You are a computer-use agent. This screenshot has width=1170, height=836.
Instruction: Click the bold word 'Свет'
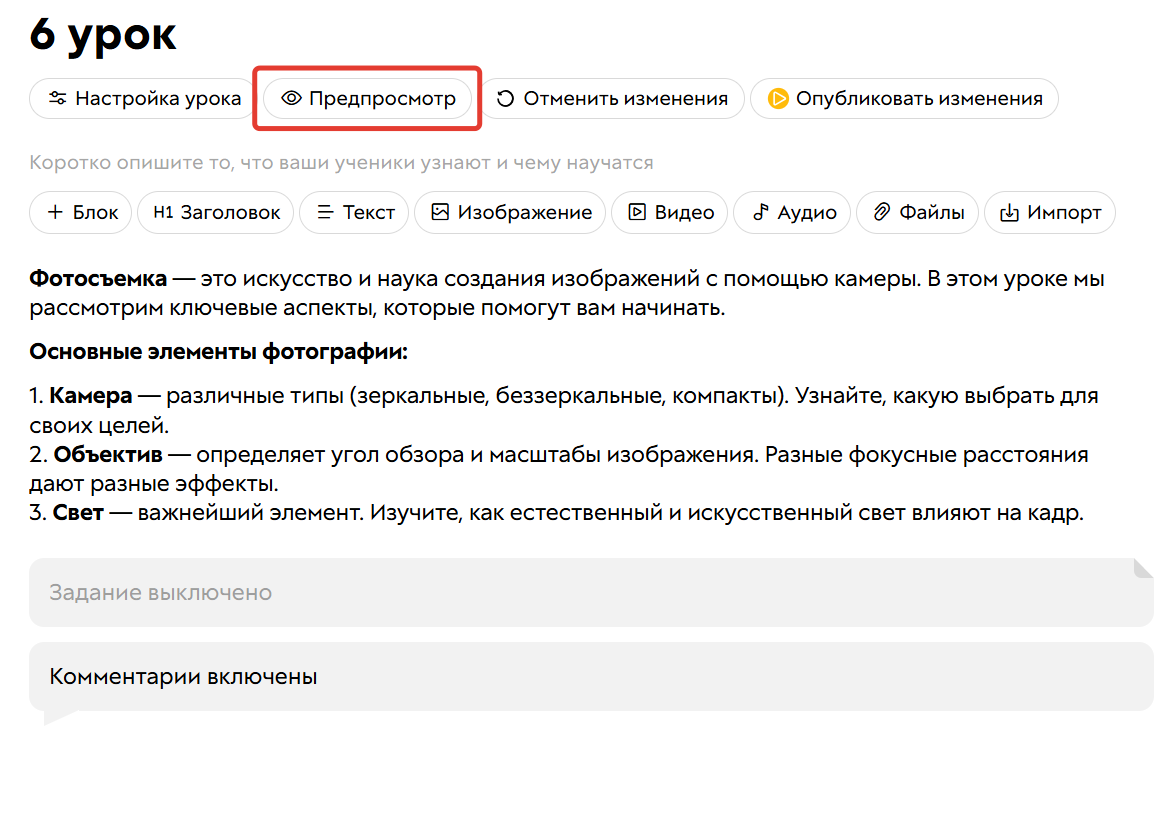click(78, 513)
